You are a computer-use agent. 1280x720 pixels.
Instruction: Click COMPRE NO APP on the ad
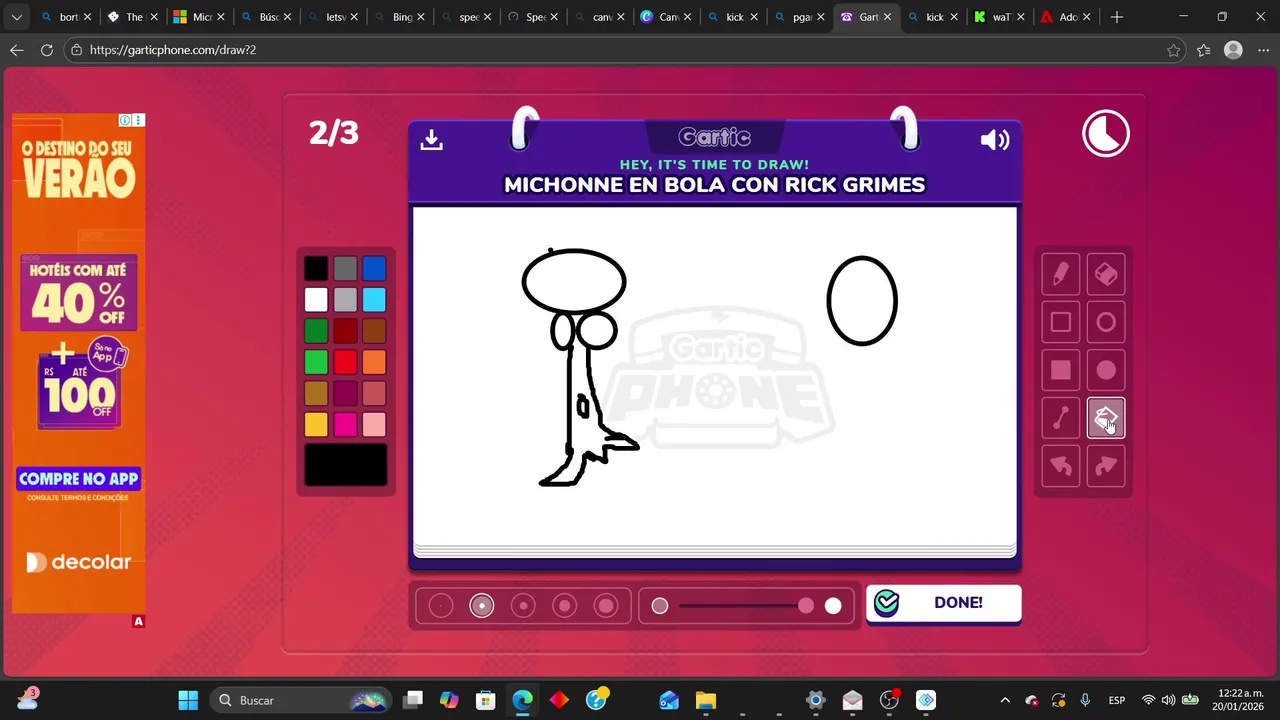click(78, 479)
